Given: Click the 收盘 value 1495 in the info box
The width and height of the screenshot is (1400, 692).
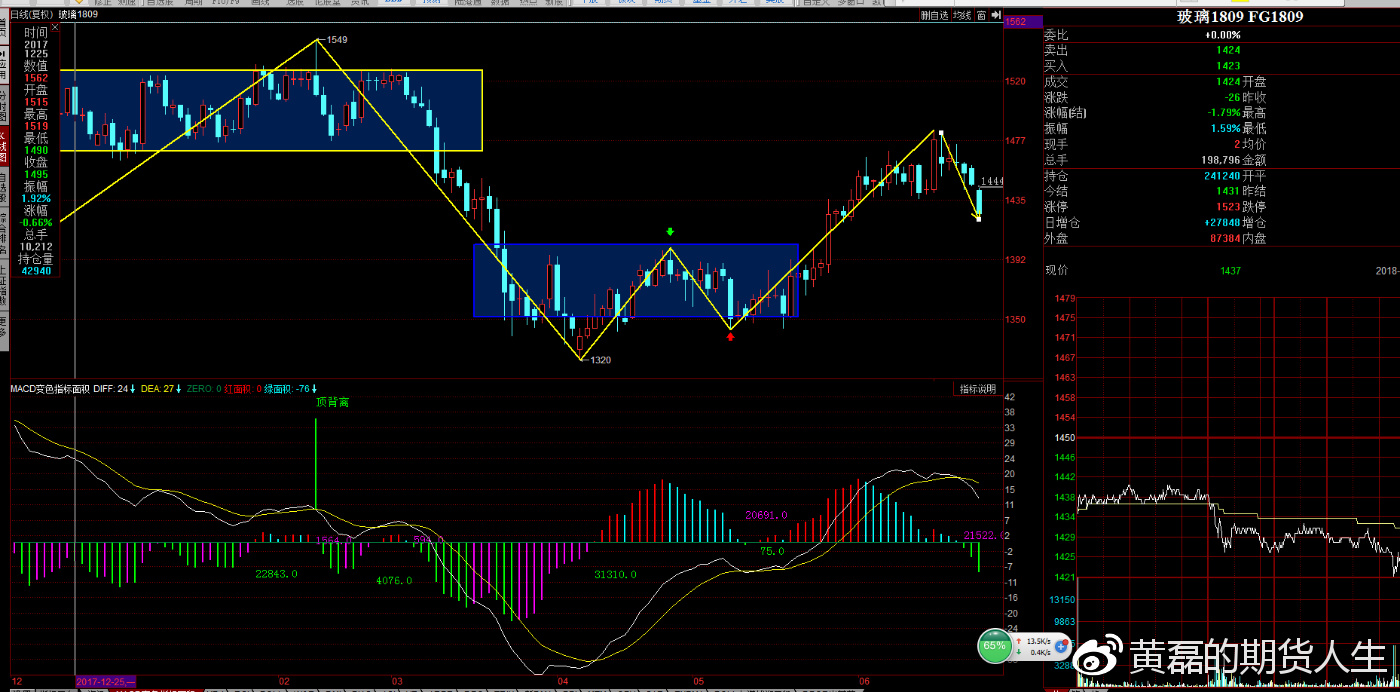Looking at the screenshot, I should 36,174.
